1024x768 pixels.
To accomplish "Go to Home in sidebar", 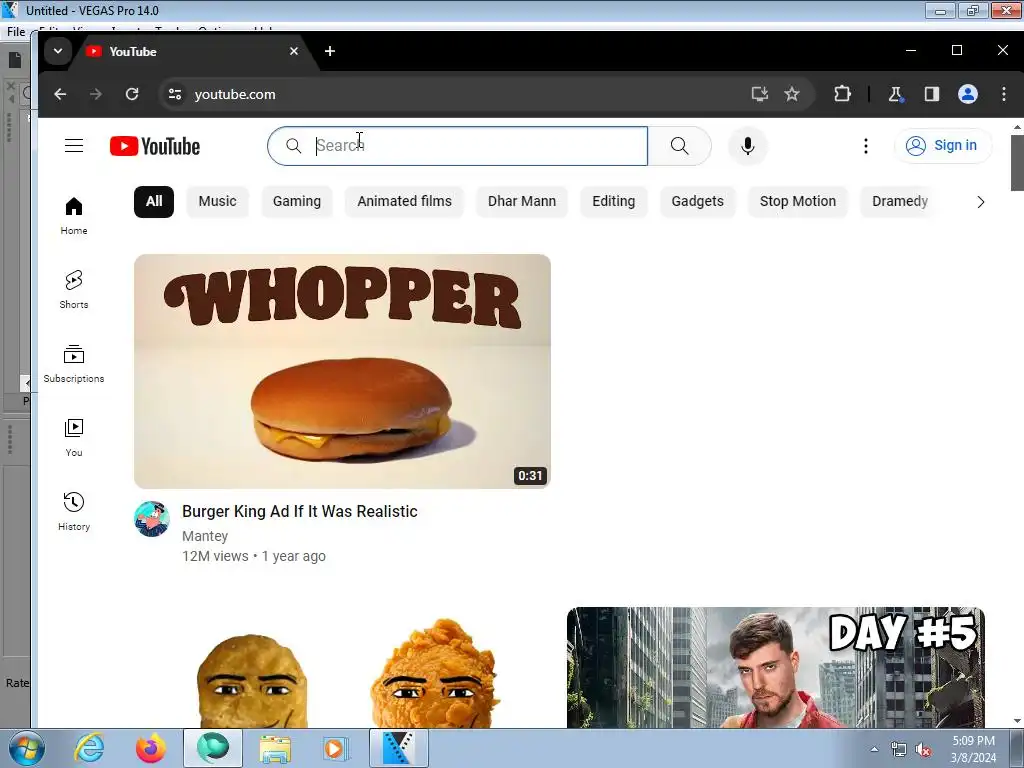I will tap(74, 216).
